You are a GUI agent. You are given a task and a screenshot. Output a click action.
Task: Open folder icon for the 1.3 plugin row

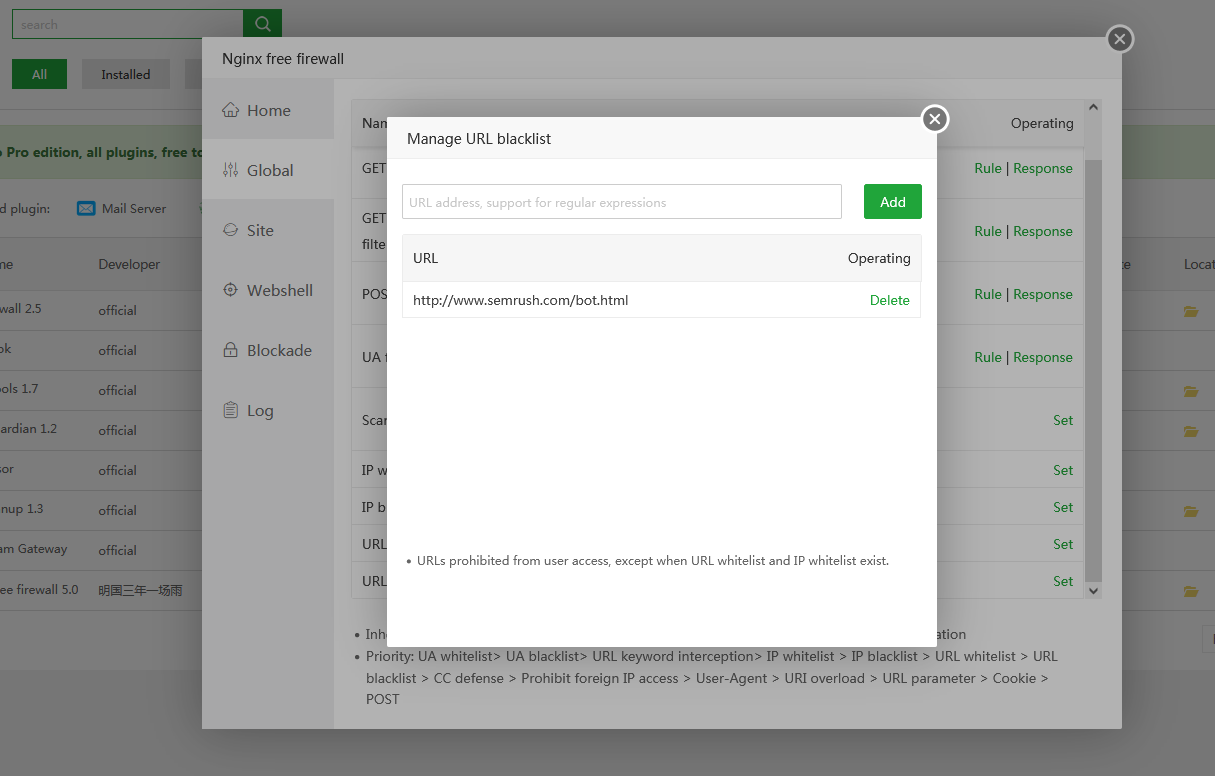[x=1190, y=511]
